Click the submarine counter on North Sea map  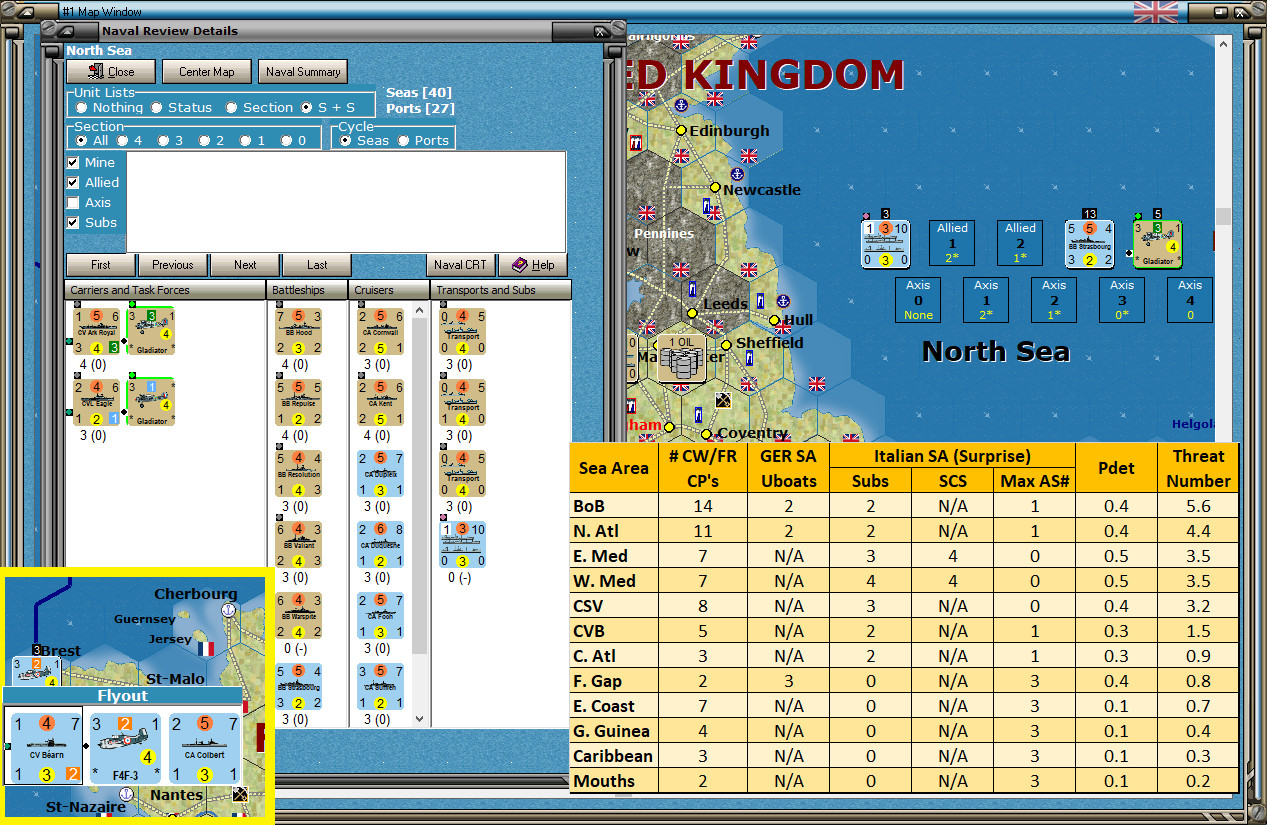pos(885,244)
